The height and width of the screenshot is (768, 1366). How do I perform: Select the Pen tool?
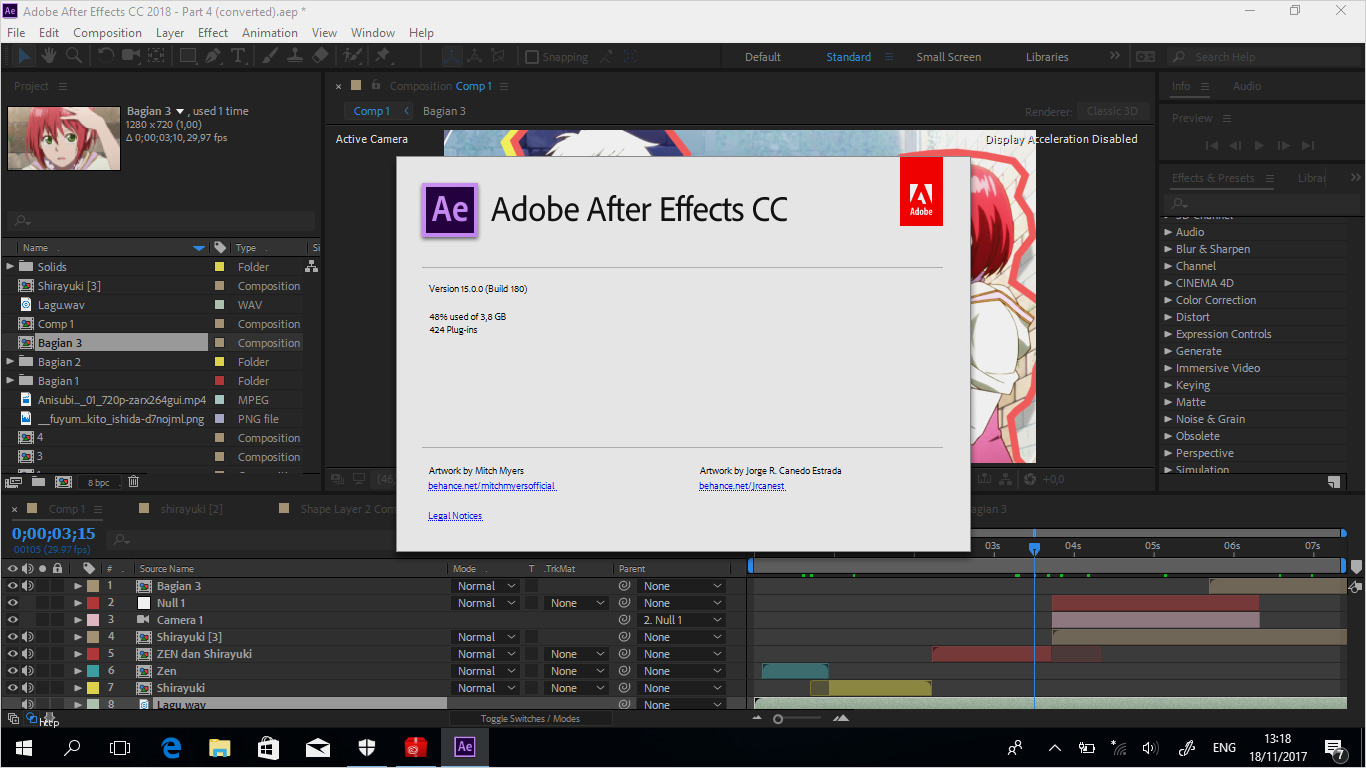click(x=212, y=57)
